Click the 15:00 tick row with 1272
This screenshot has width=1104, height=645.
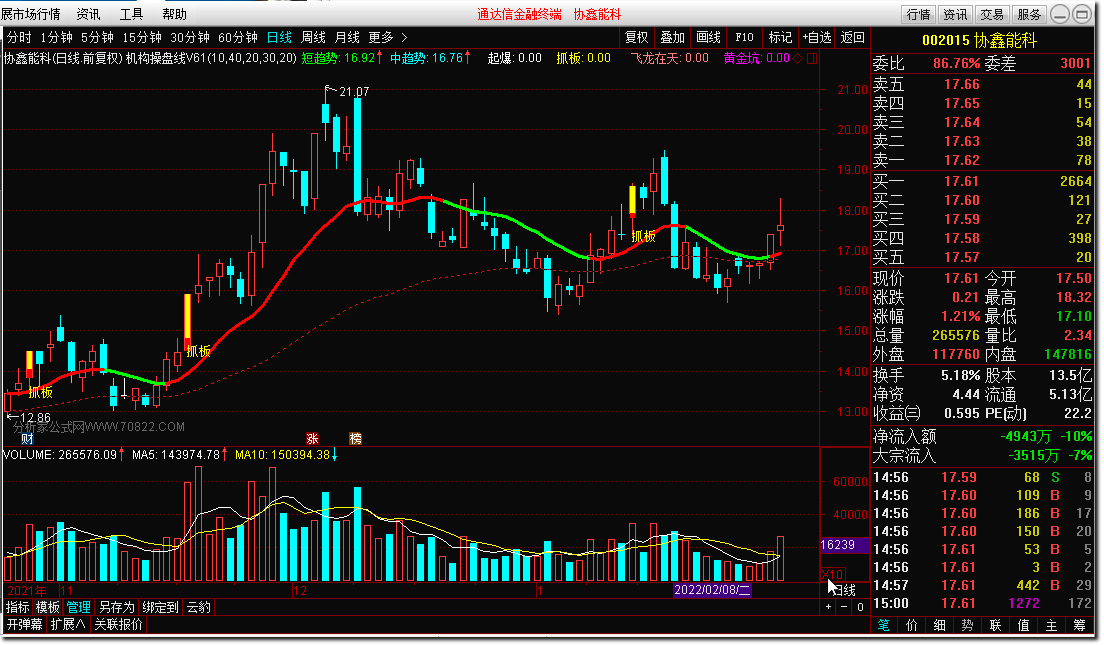click(x=982, y=603)
